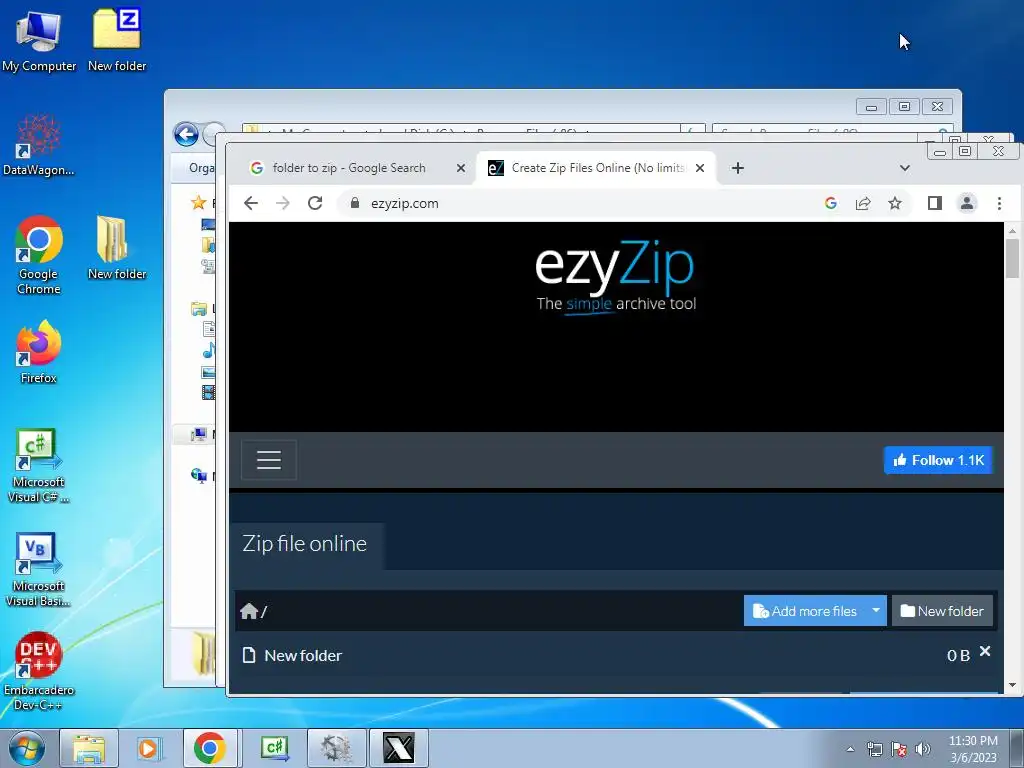The image size is (1024, 768).
Task: Show hidden tray icons arrow
Action: coord(850,749)
